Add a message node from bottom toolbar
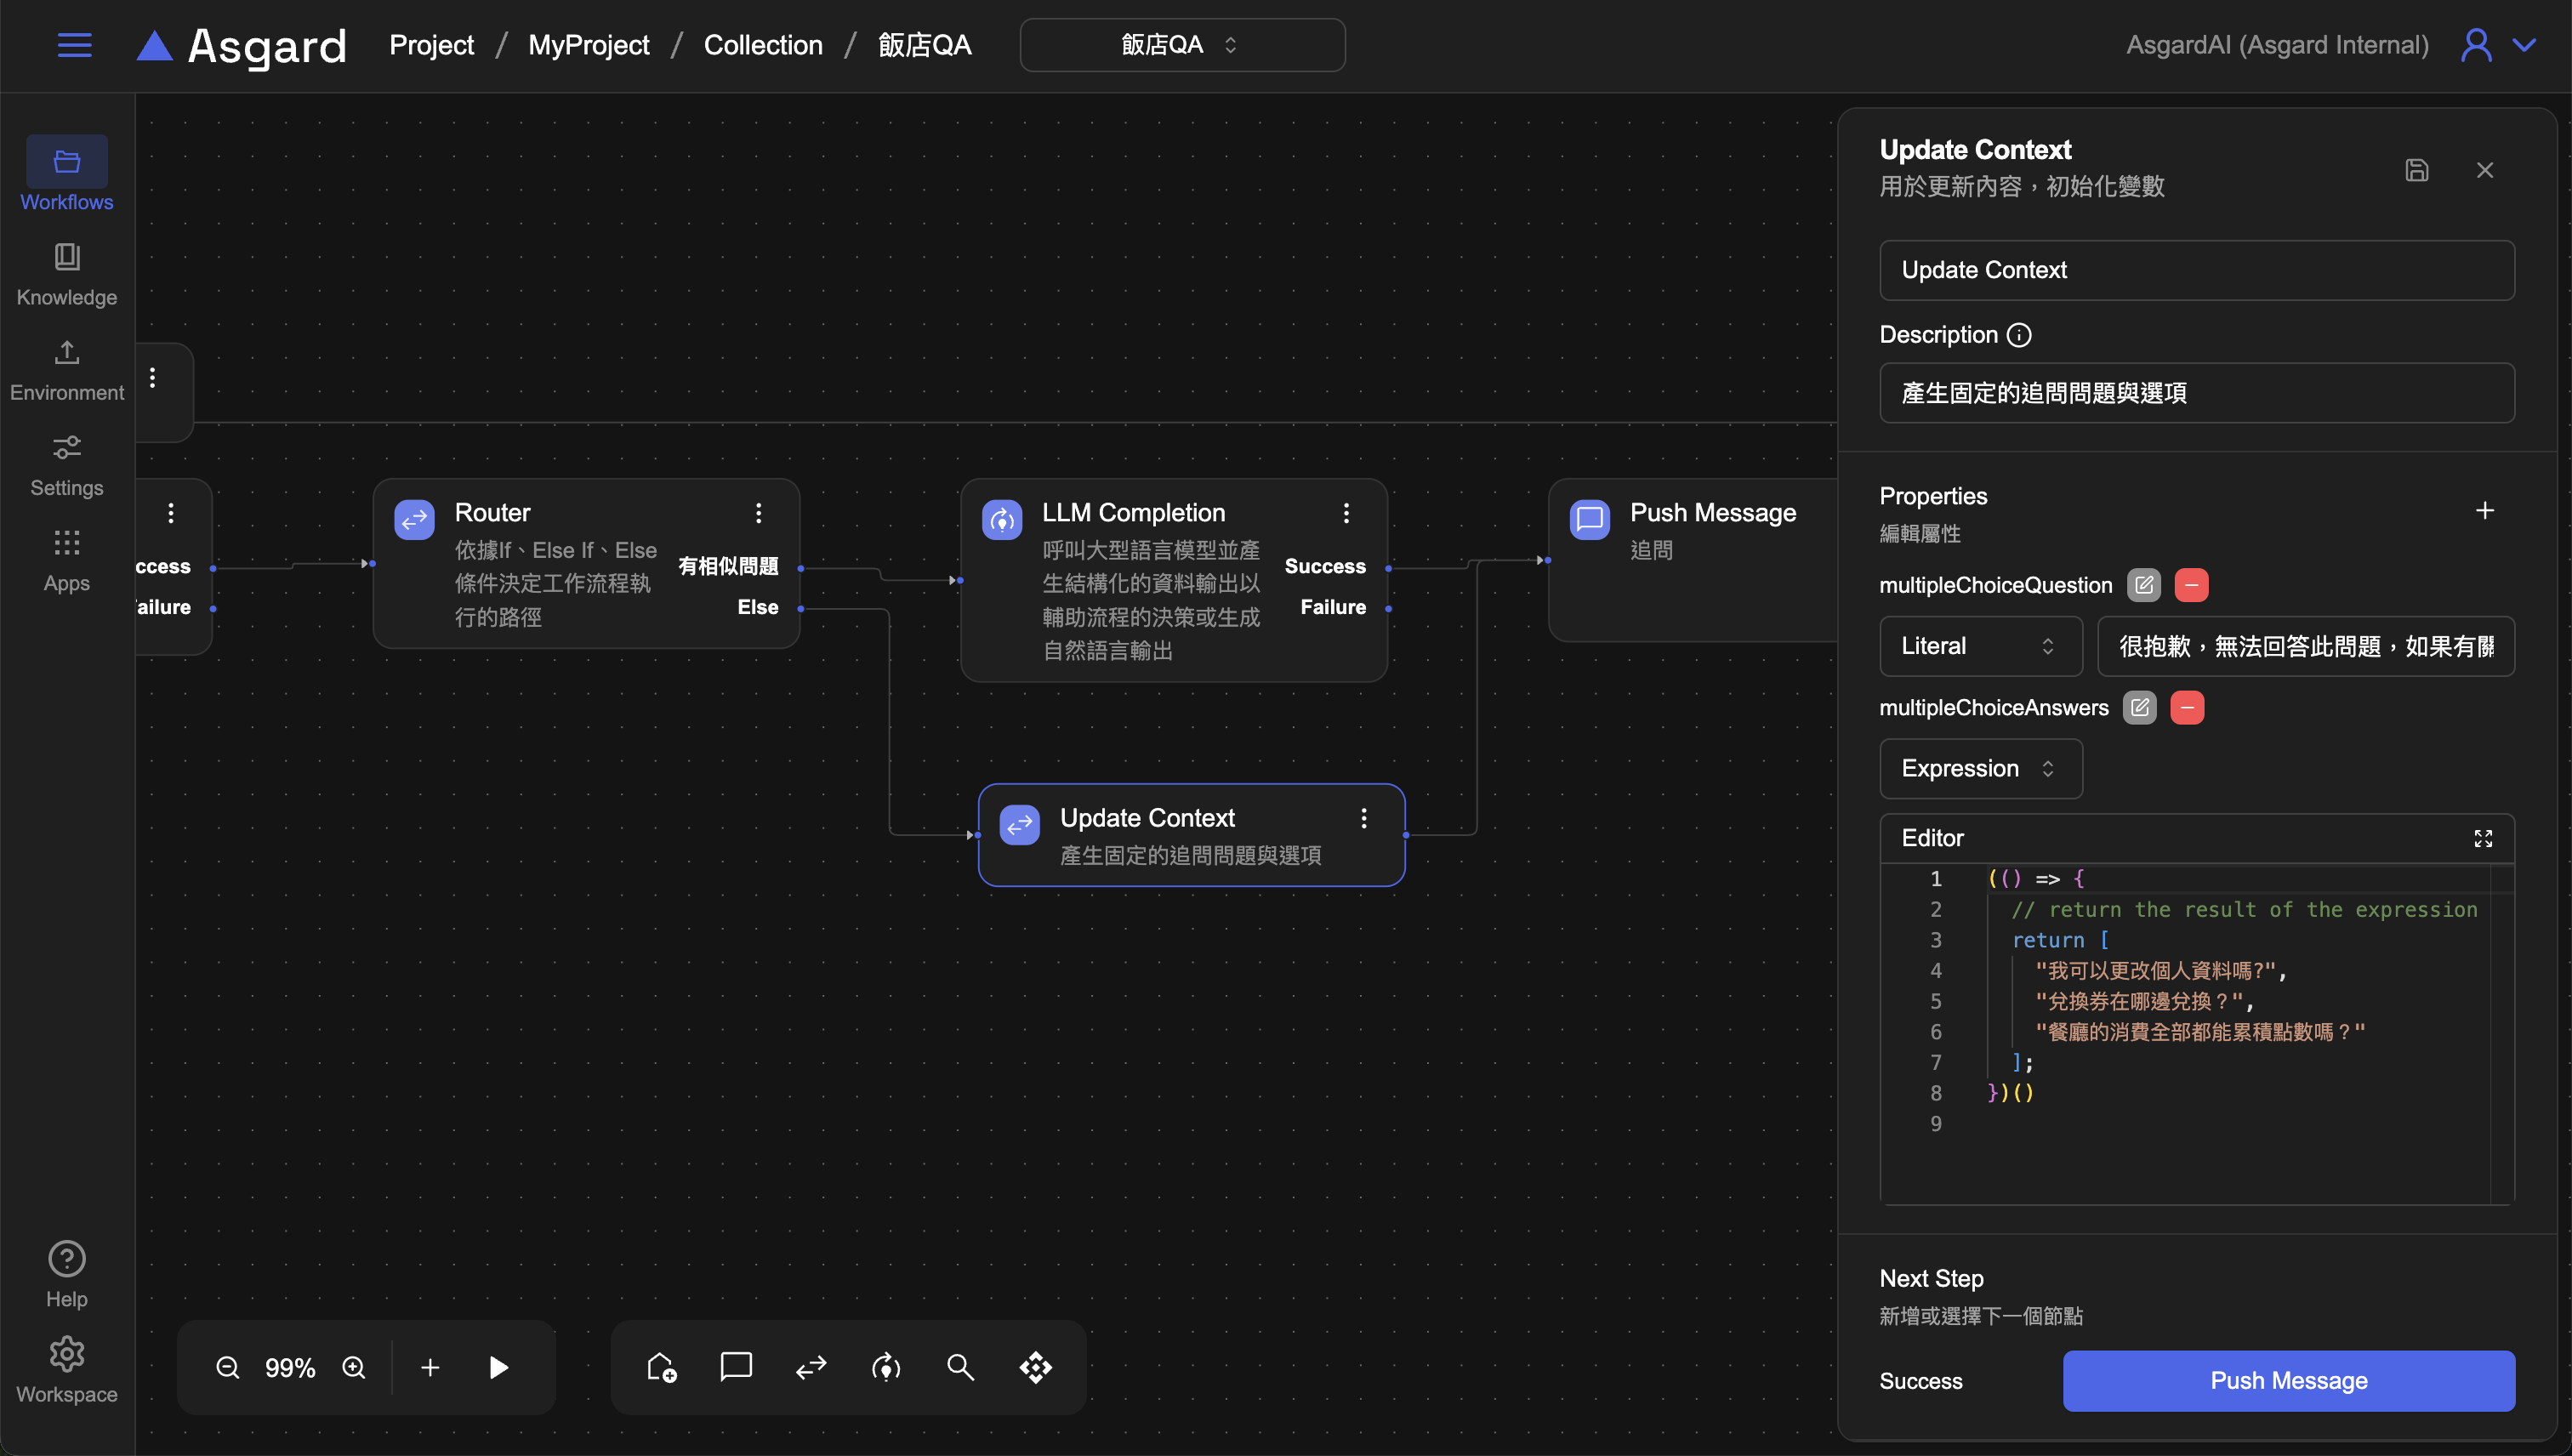 [736, 1367]
